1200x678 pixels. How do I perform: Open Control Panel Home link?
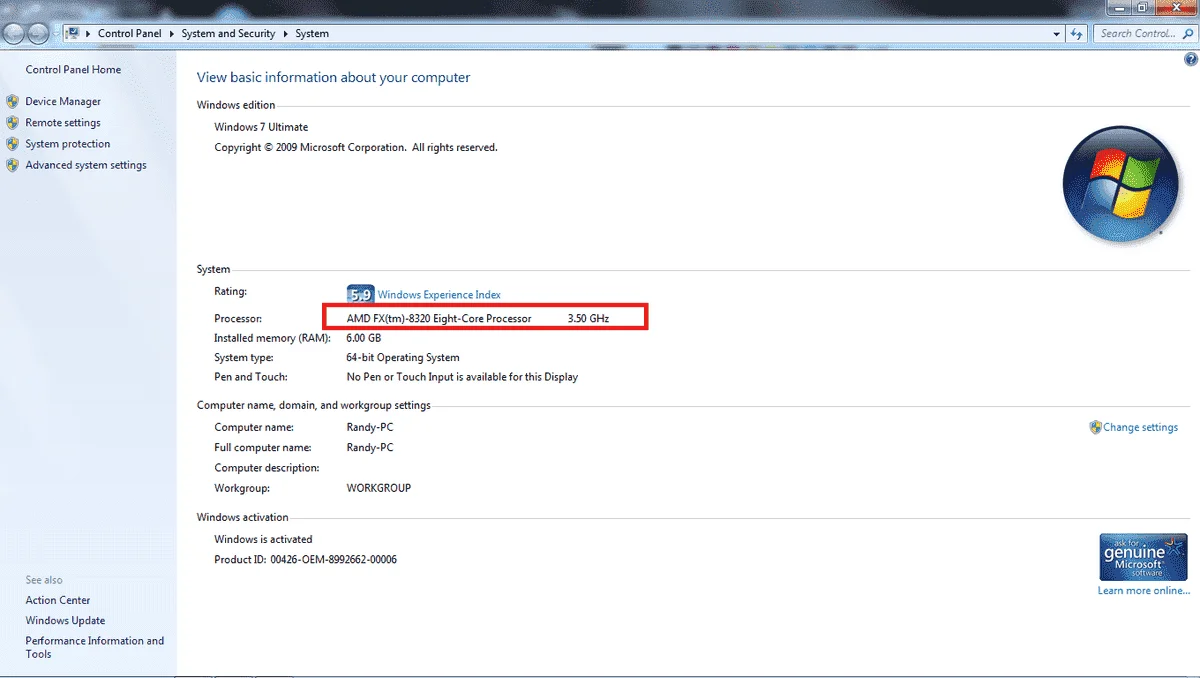73,70
